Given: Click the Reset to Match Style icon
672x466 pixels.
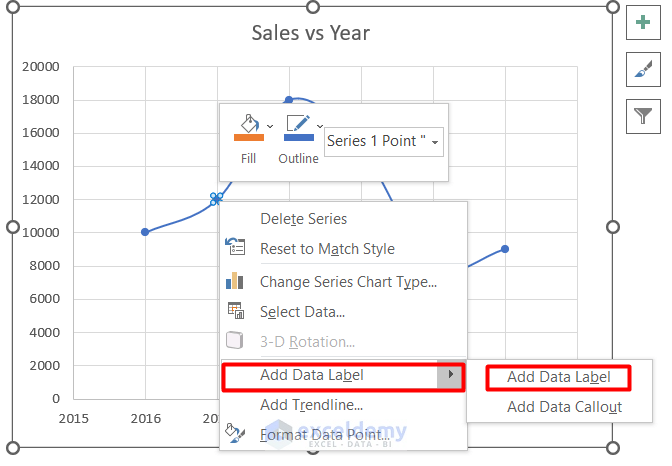Looking at the screenshot, I should pyautogui.click(x=236, y=249).
